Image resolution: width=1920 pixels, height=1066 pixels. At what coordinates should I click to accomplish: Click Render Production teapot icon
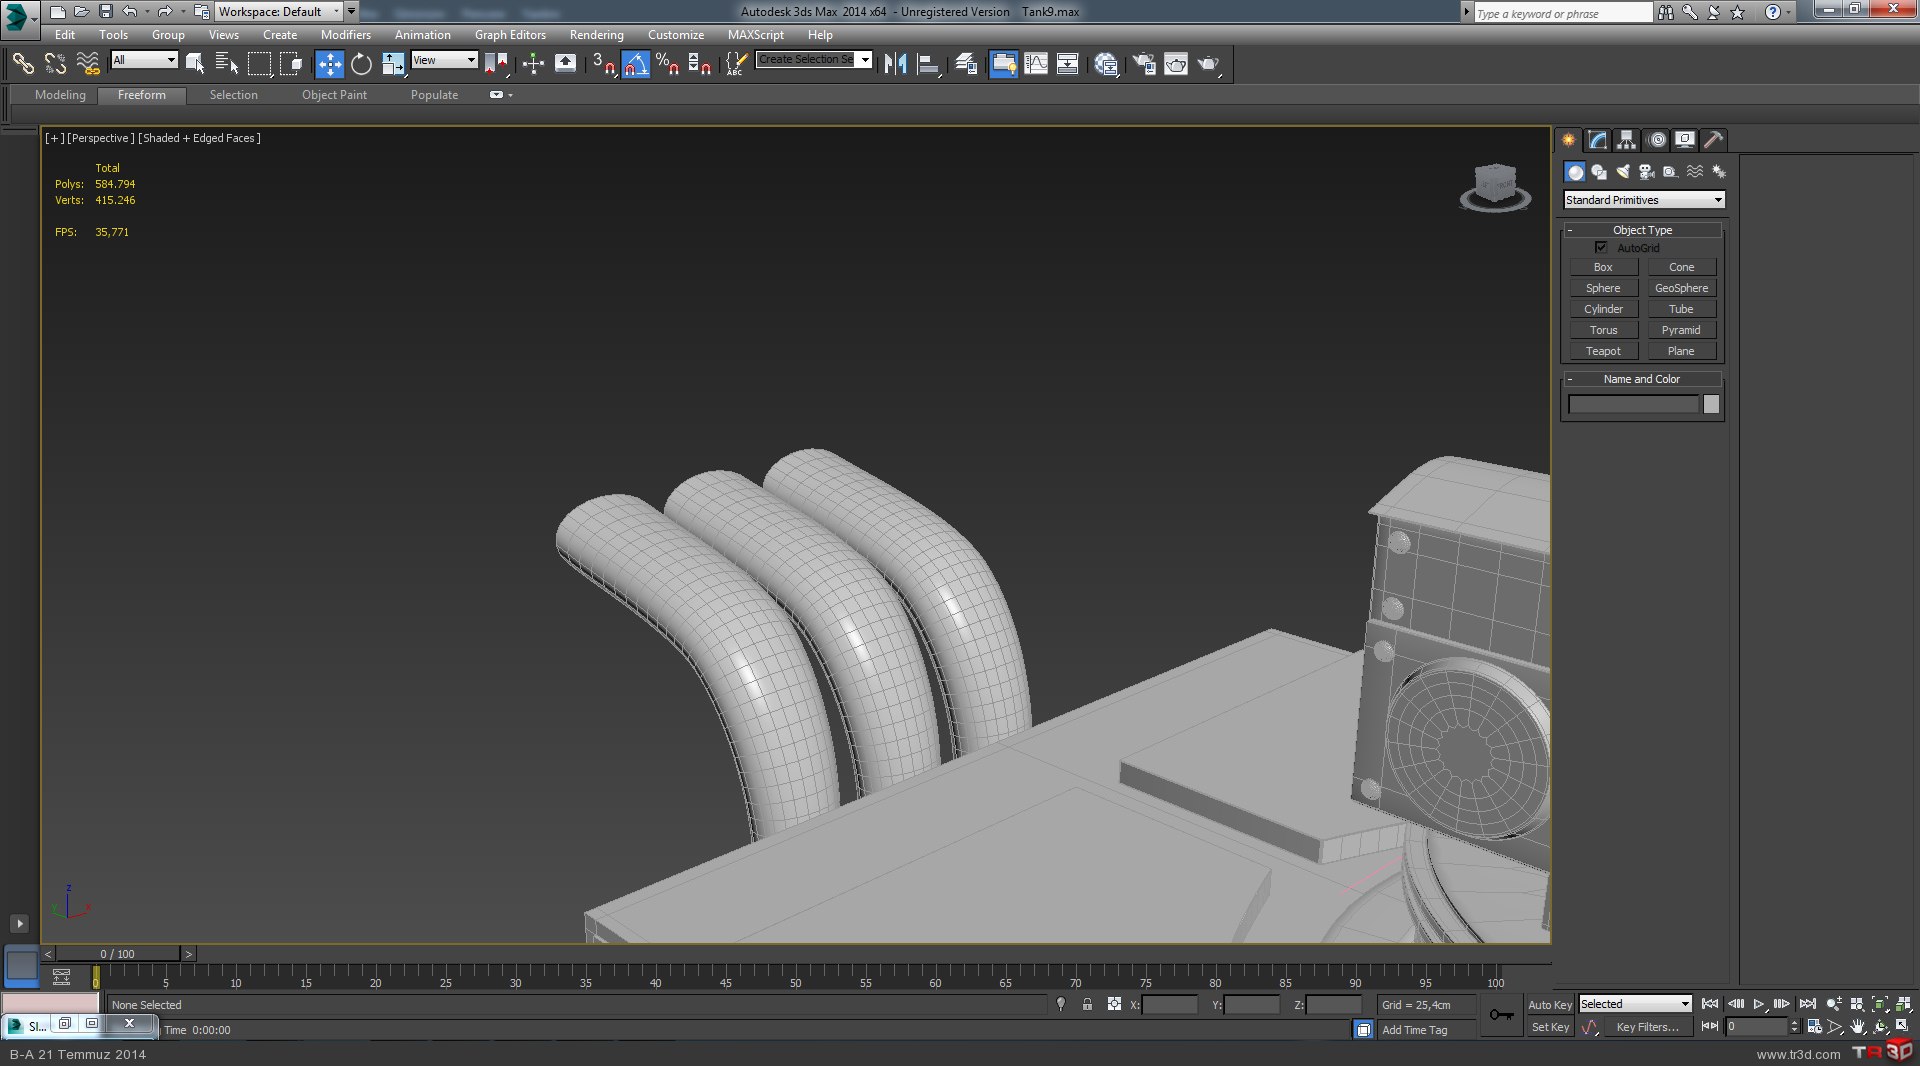1208,64
